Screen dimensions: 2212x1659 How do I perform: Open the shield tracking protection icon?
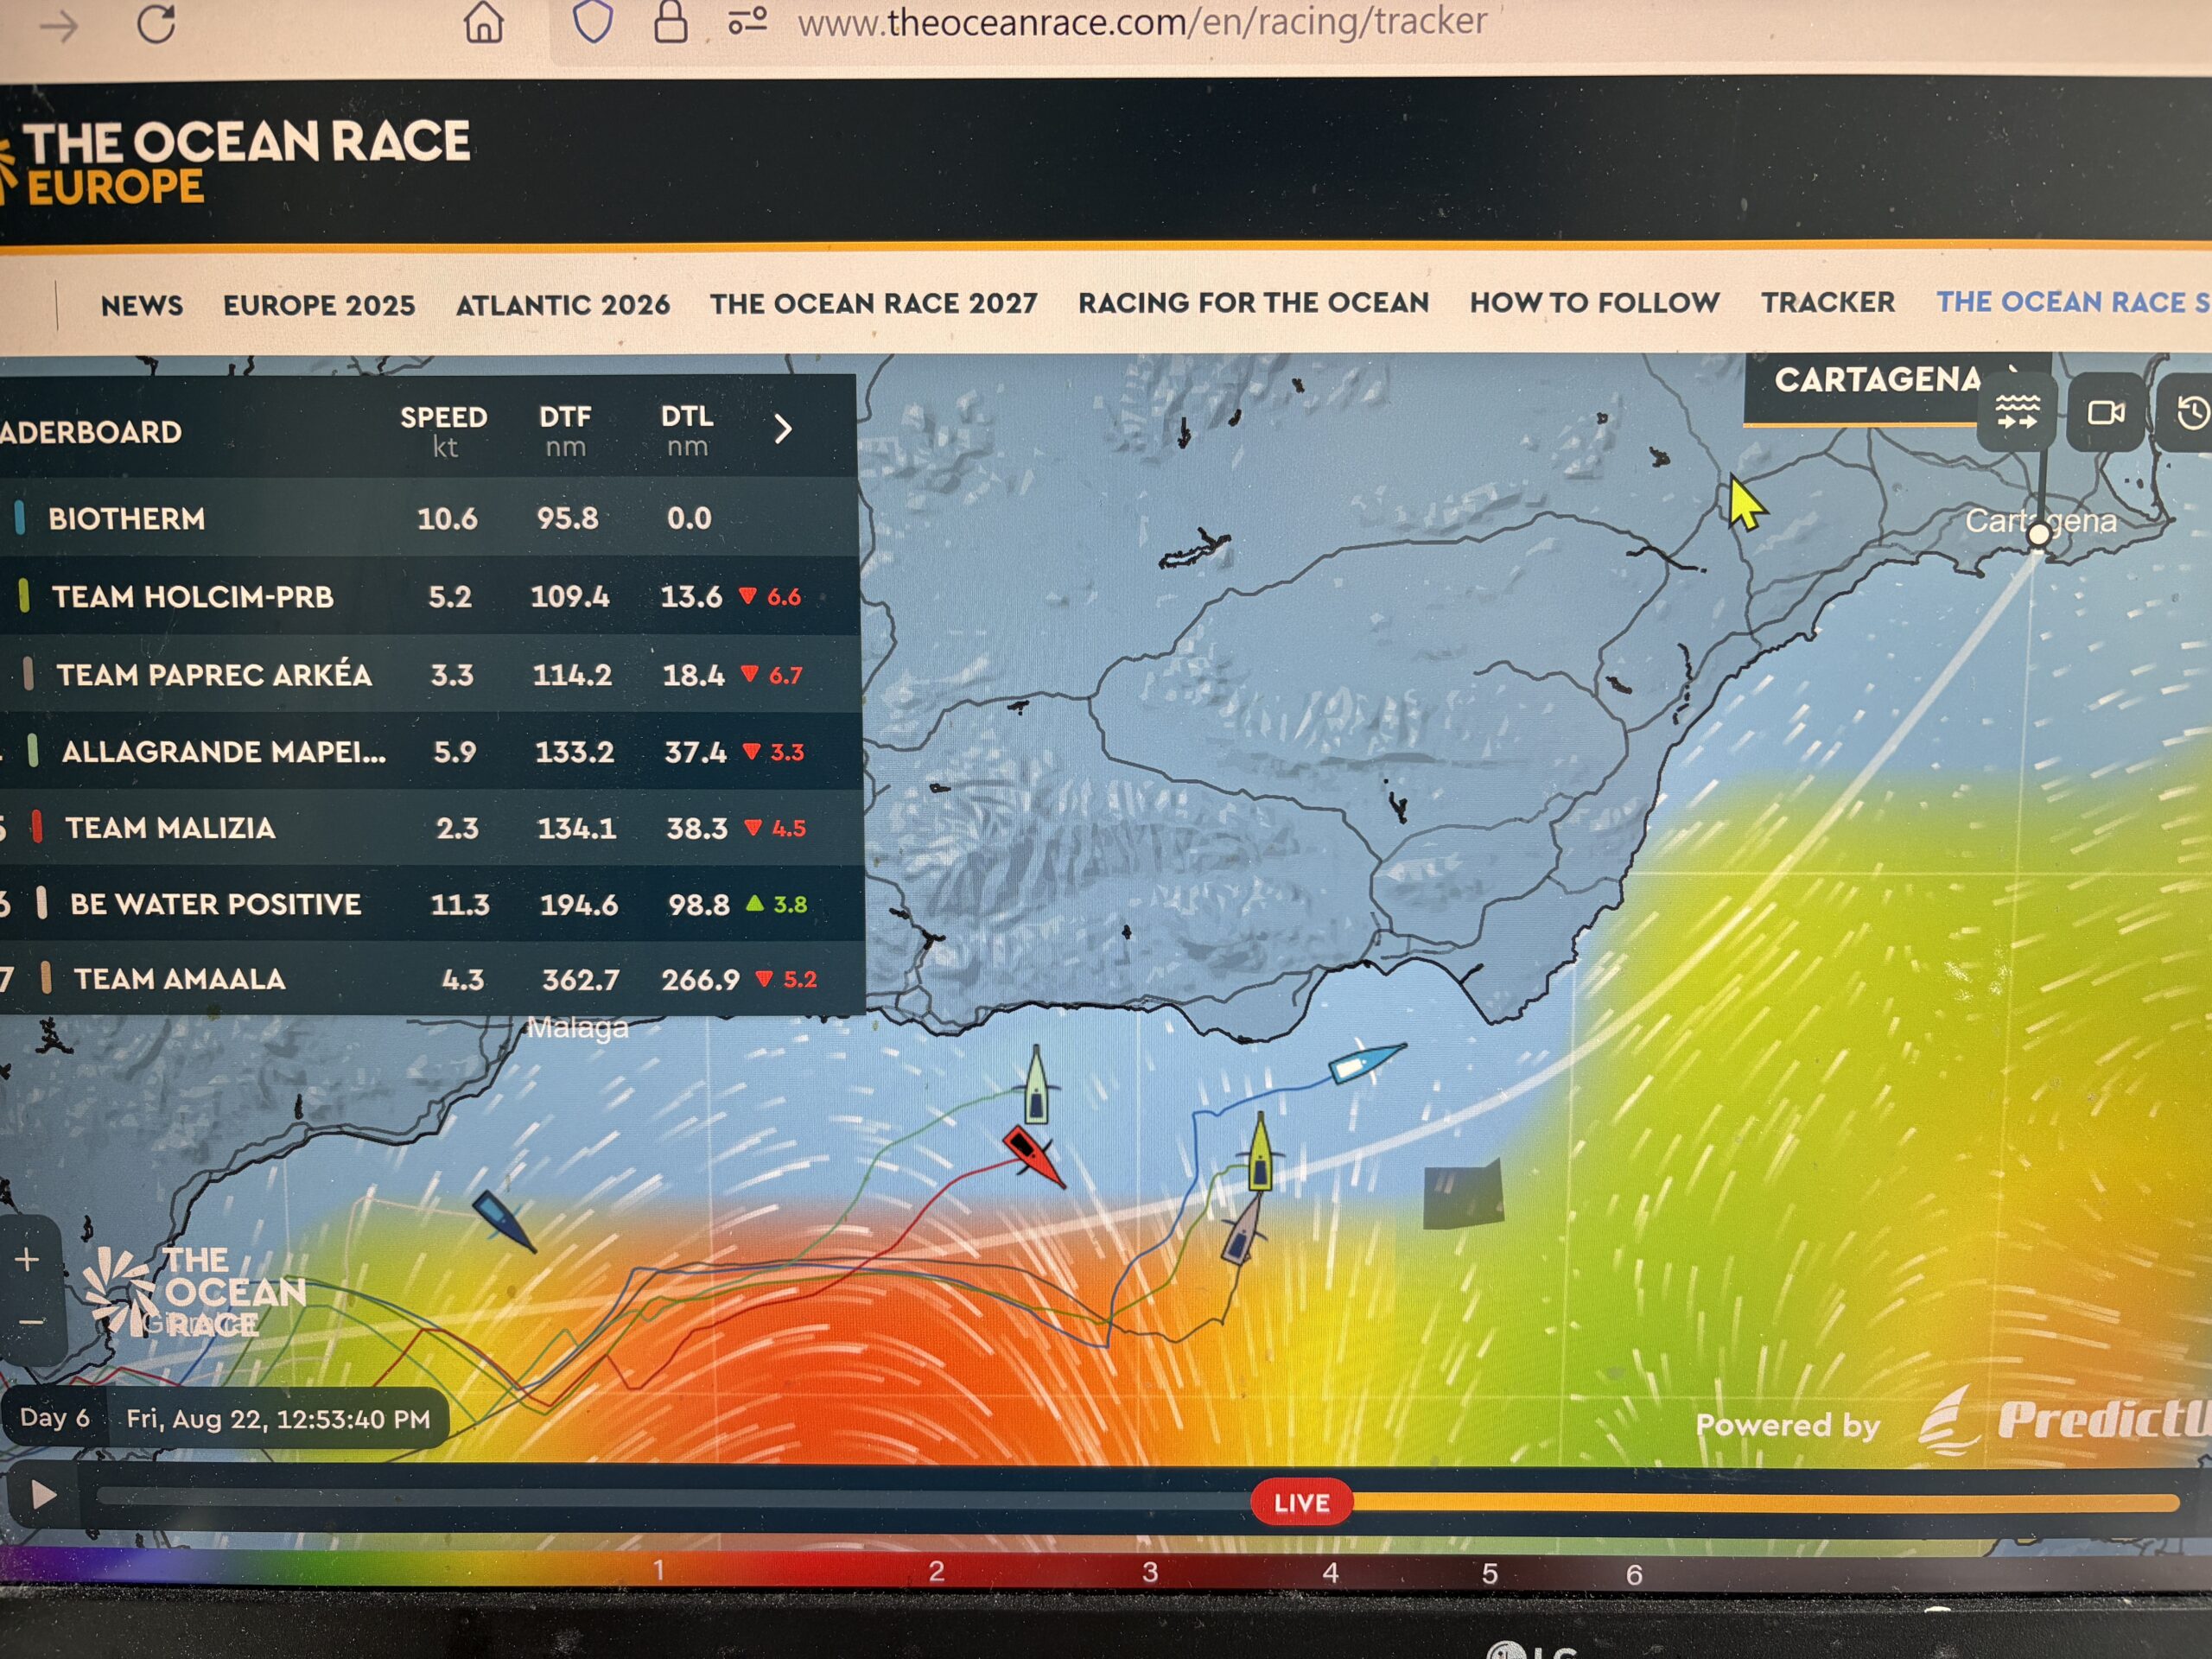click(592, 21)
